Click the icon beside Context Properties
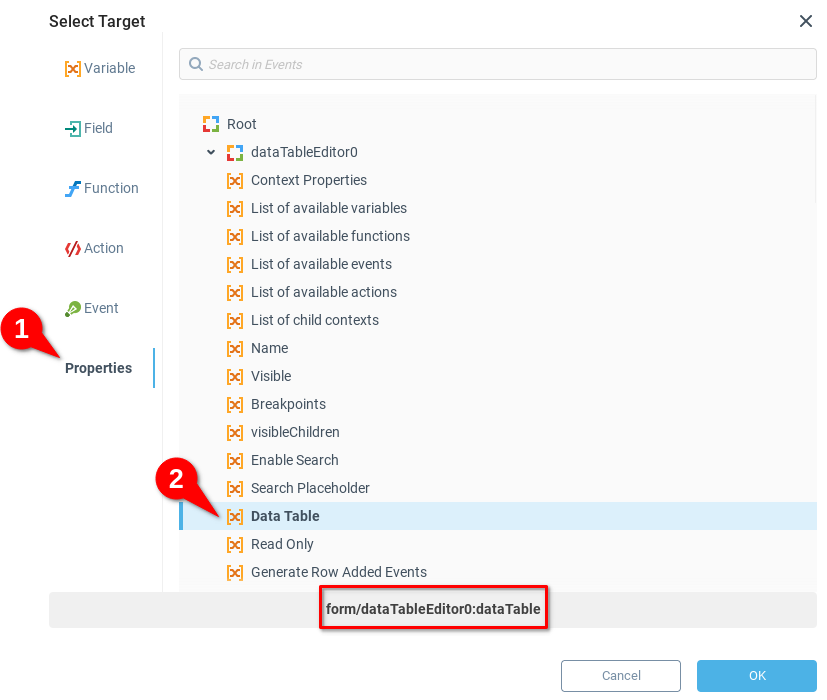Screen dimensions: 827x700 pyautogui.click(x=235, y=180)
